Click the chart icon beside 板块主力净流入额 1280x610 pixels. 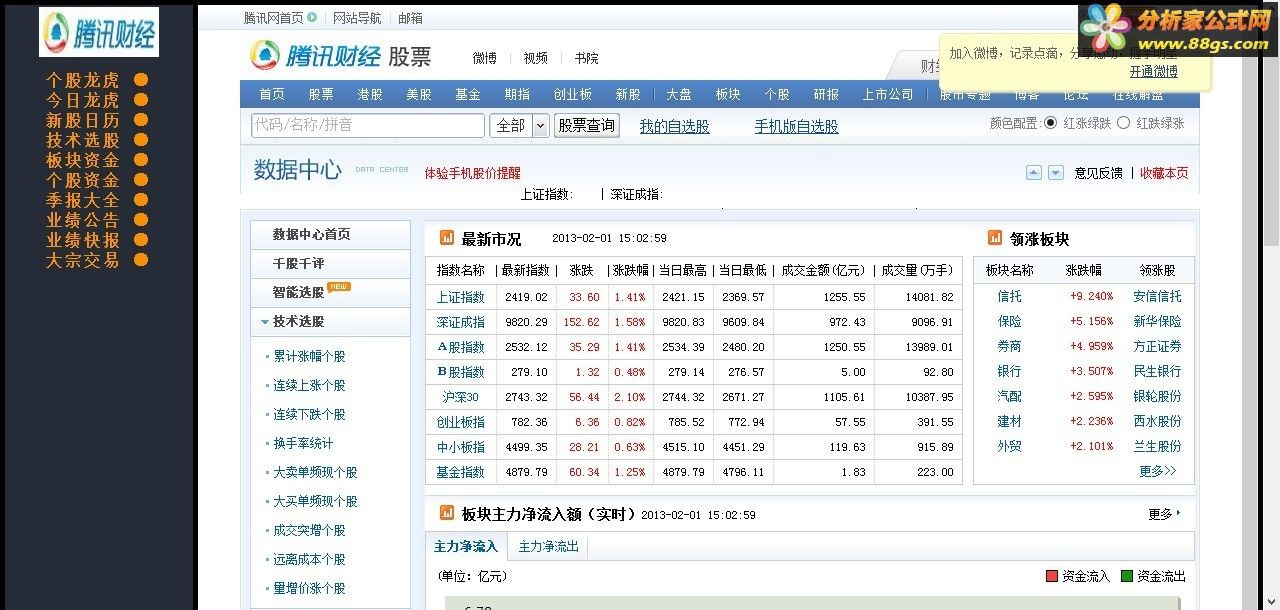click(446, 513)
